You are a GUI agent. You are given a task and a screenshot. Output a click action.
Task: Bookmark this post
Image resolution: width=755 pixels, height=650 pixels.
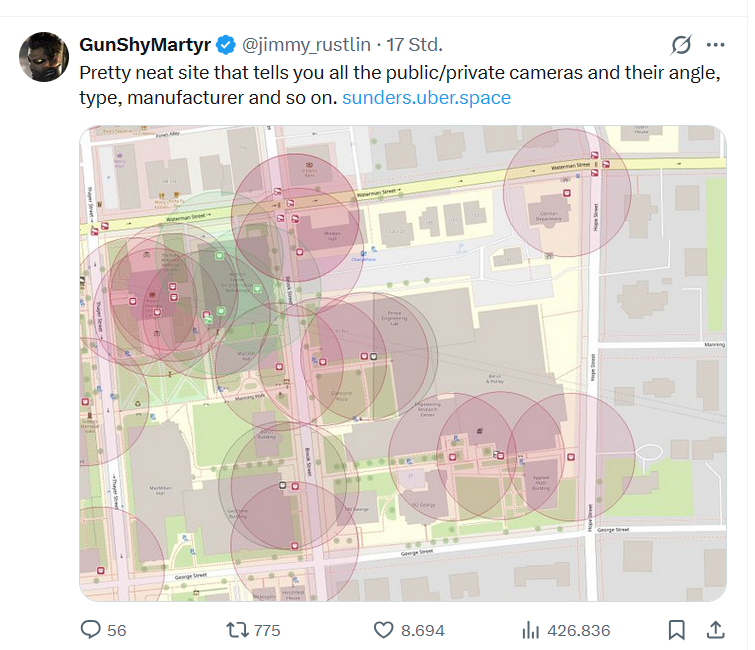point(676,630)
